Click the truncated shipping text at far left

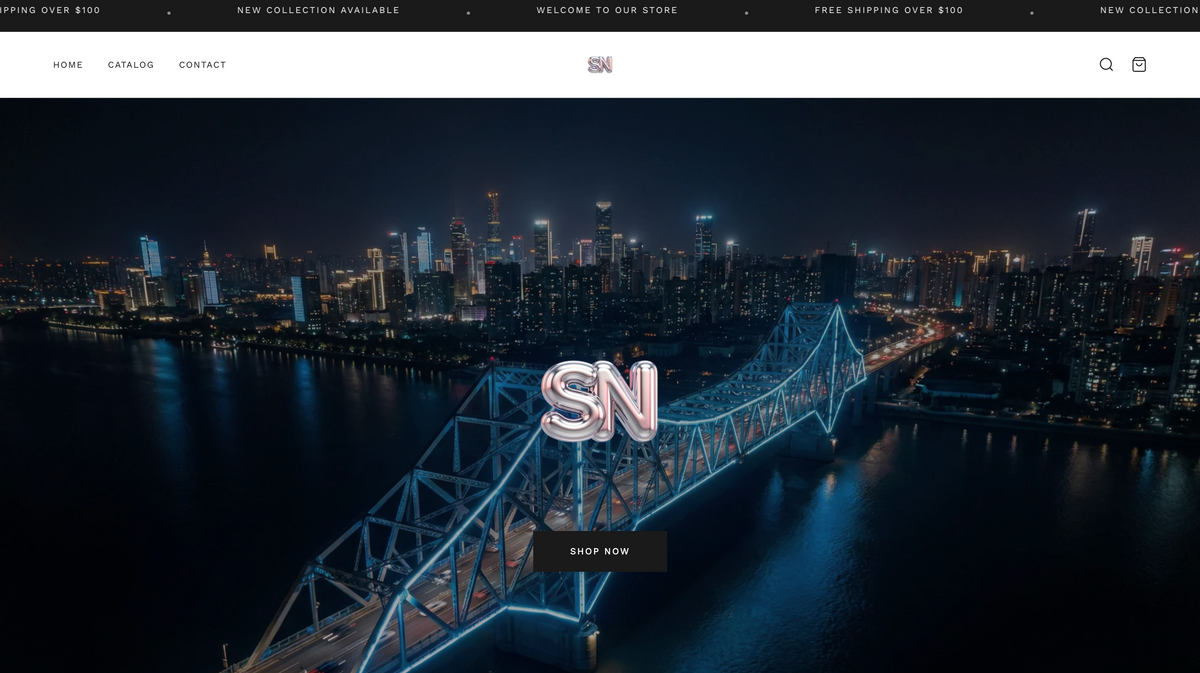(x=50, y=10)
